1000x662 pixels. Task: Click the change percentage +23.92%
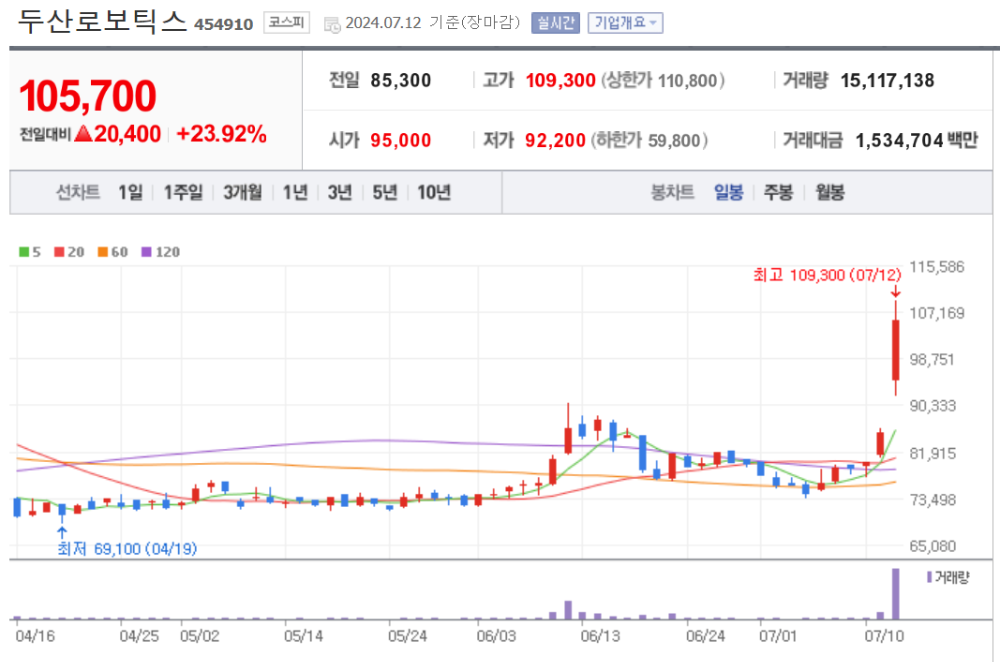(x=221, y=134)
